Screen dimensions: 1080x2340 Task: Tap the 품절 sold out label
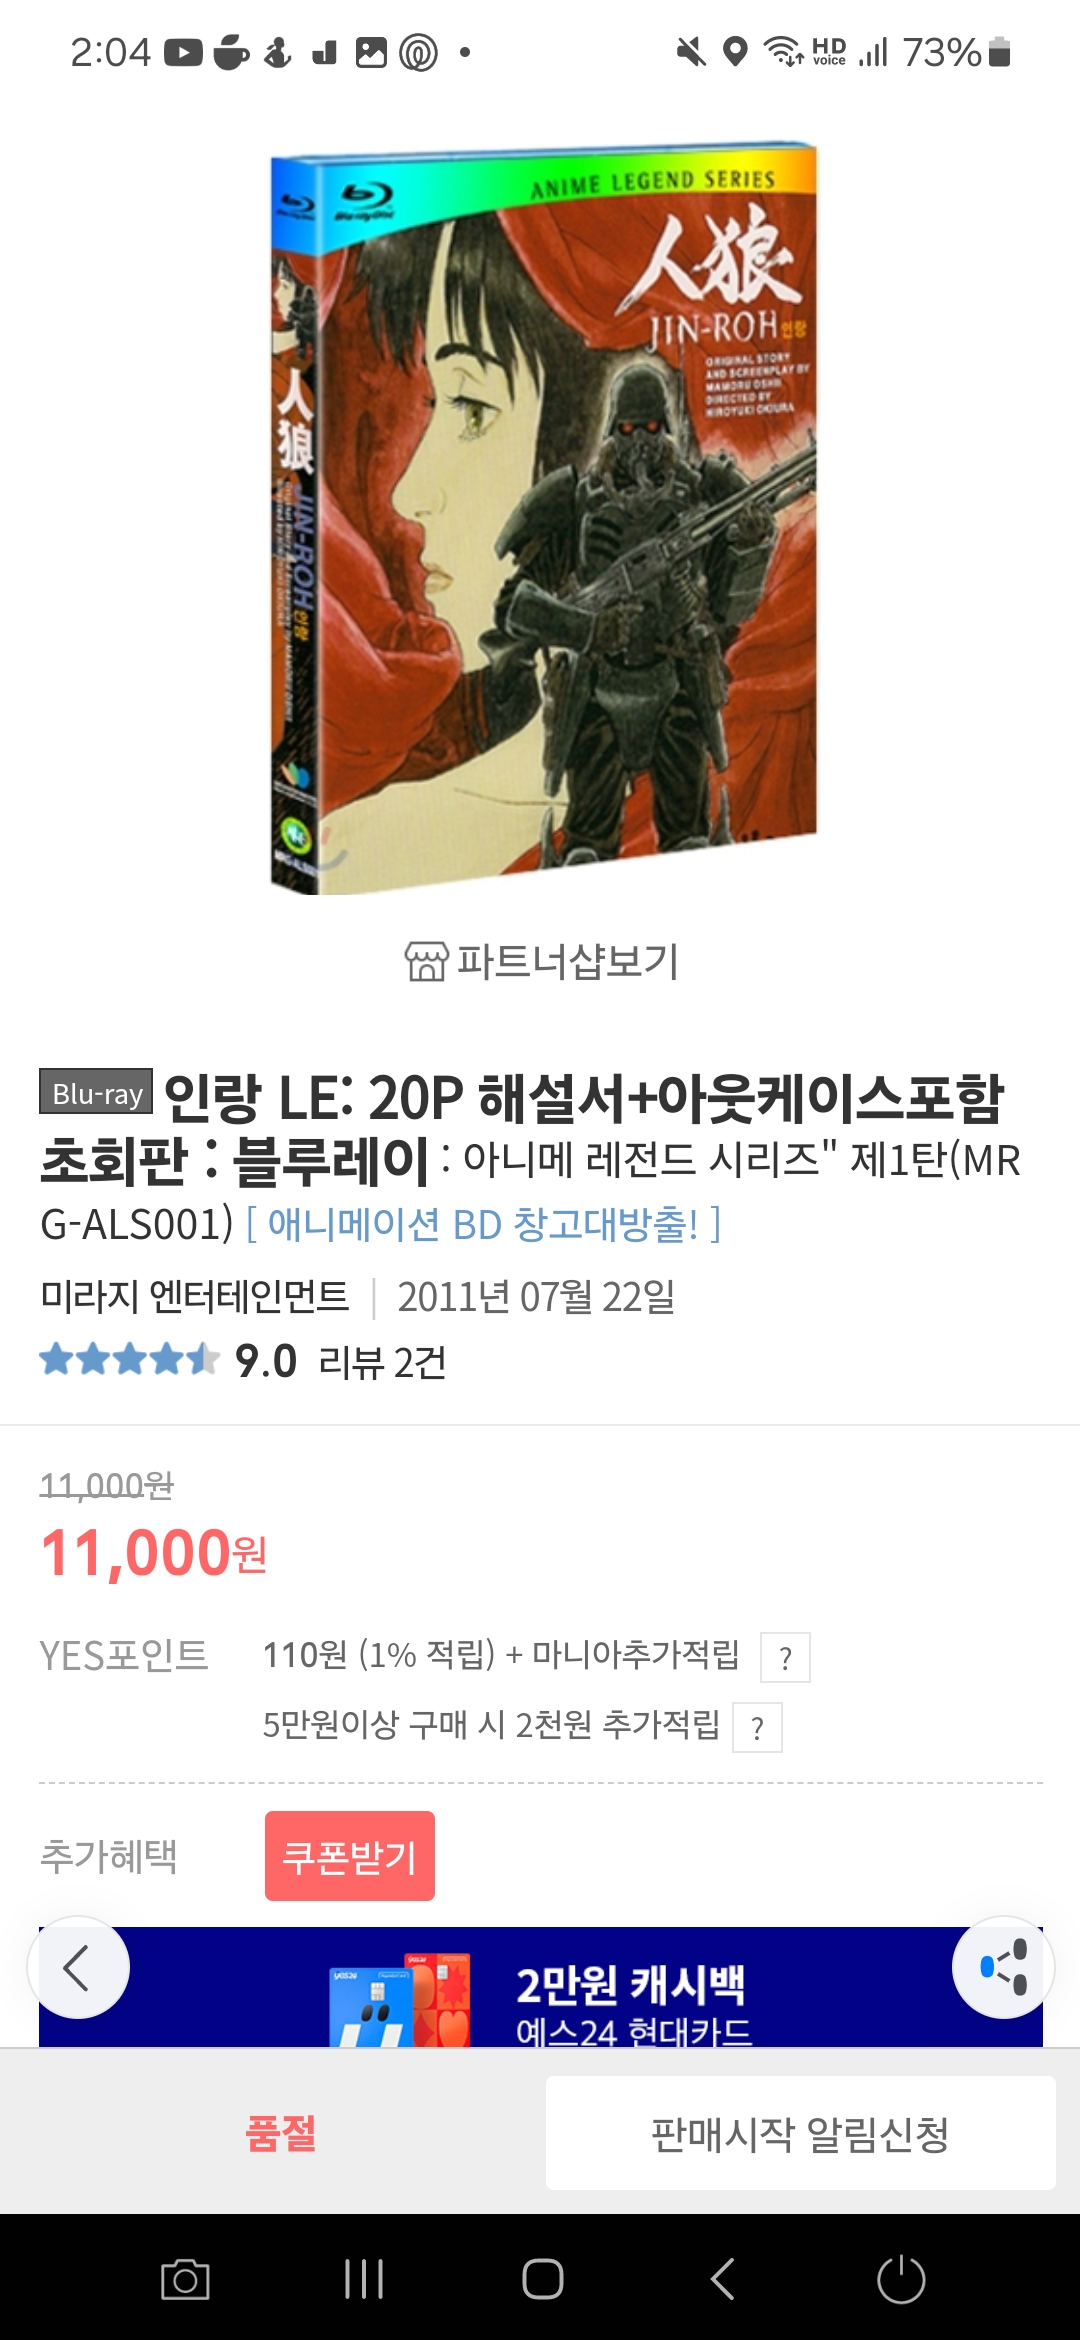point(281,2133)
